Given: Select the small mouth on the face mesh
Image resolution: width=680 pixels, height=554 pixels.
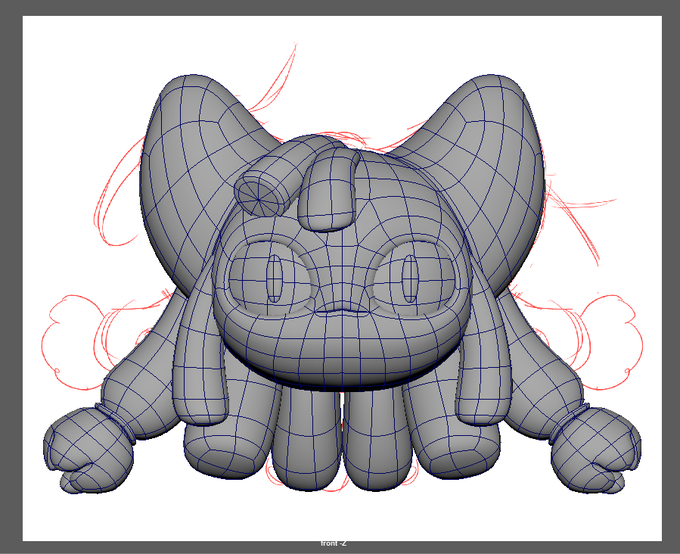Looking at the screenshot, I should tap(341, 311).
